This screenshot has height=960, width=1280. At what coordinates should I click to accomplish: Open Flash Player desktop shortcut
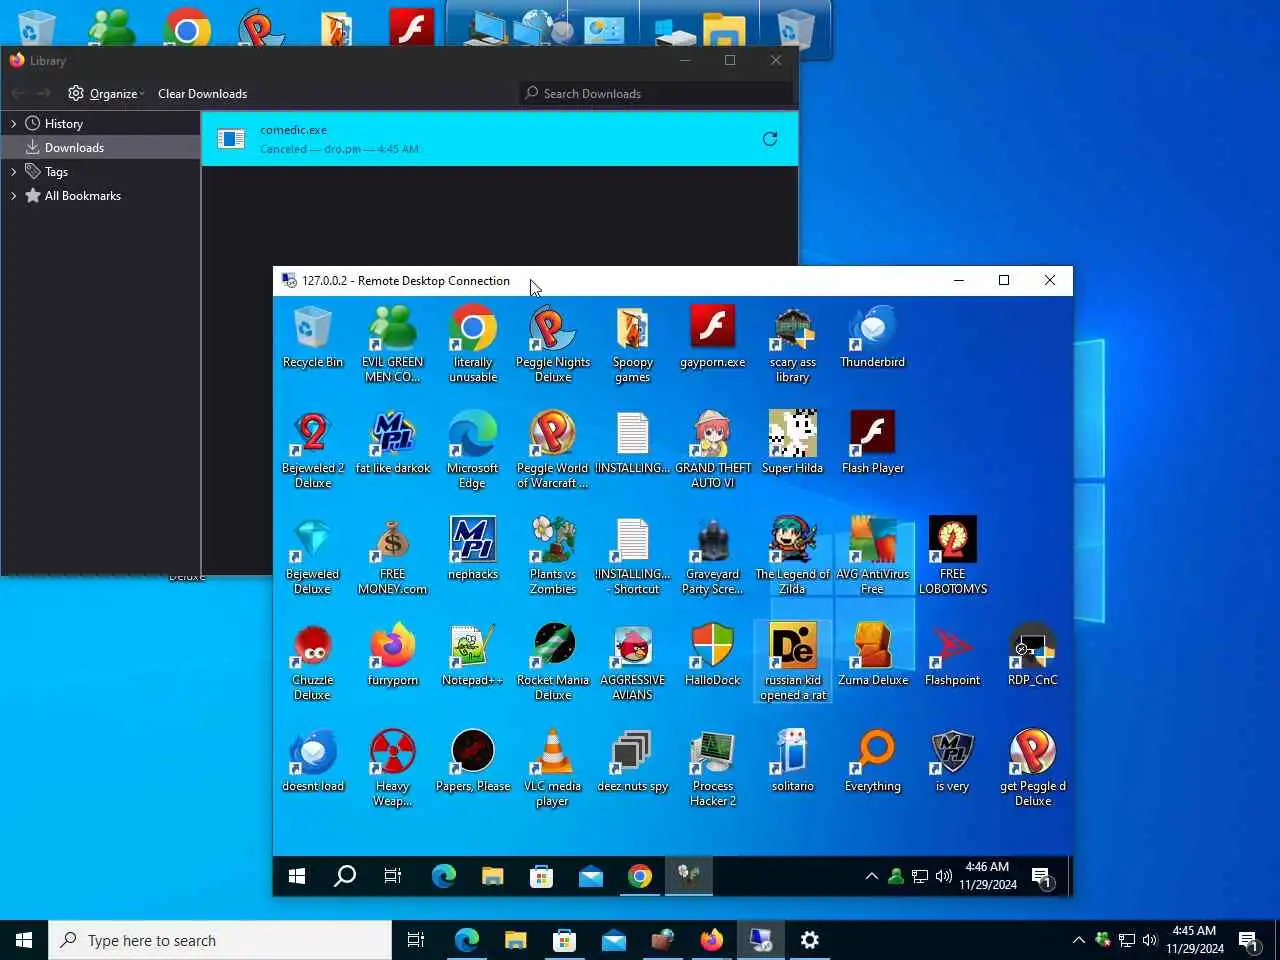872,442
